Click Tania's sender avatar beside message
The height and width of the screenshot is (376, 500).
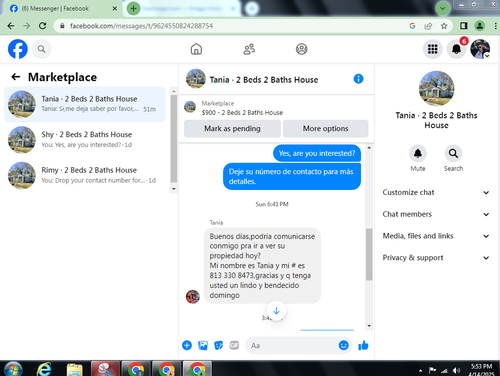[193, 297]
